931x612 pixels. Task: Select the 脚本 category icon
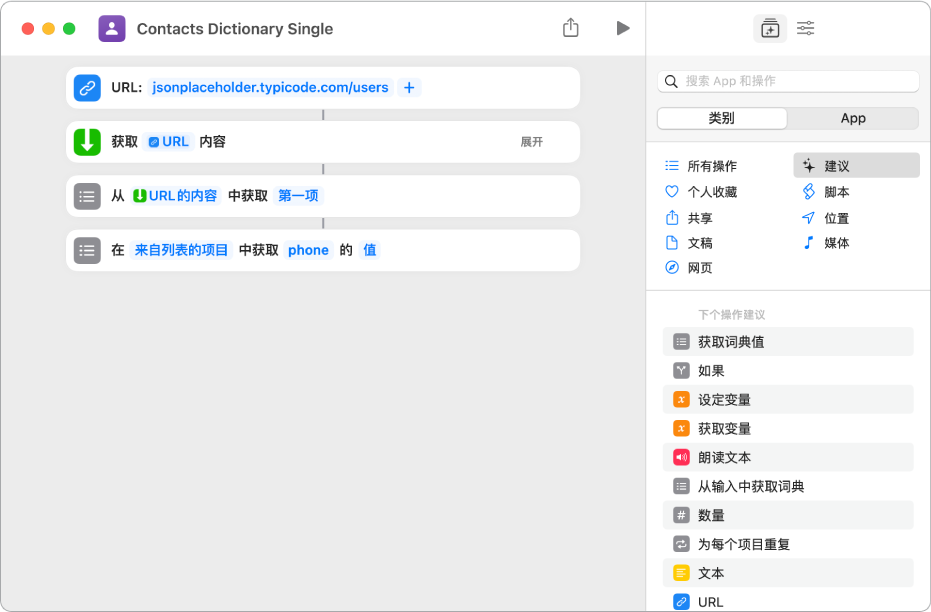point(808,192)
